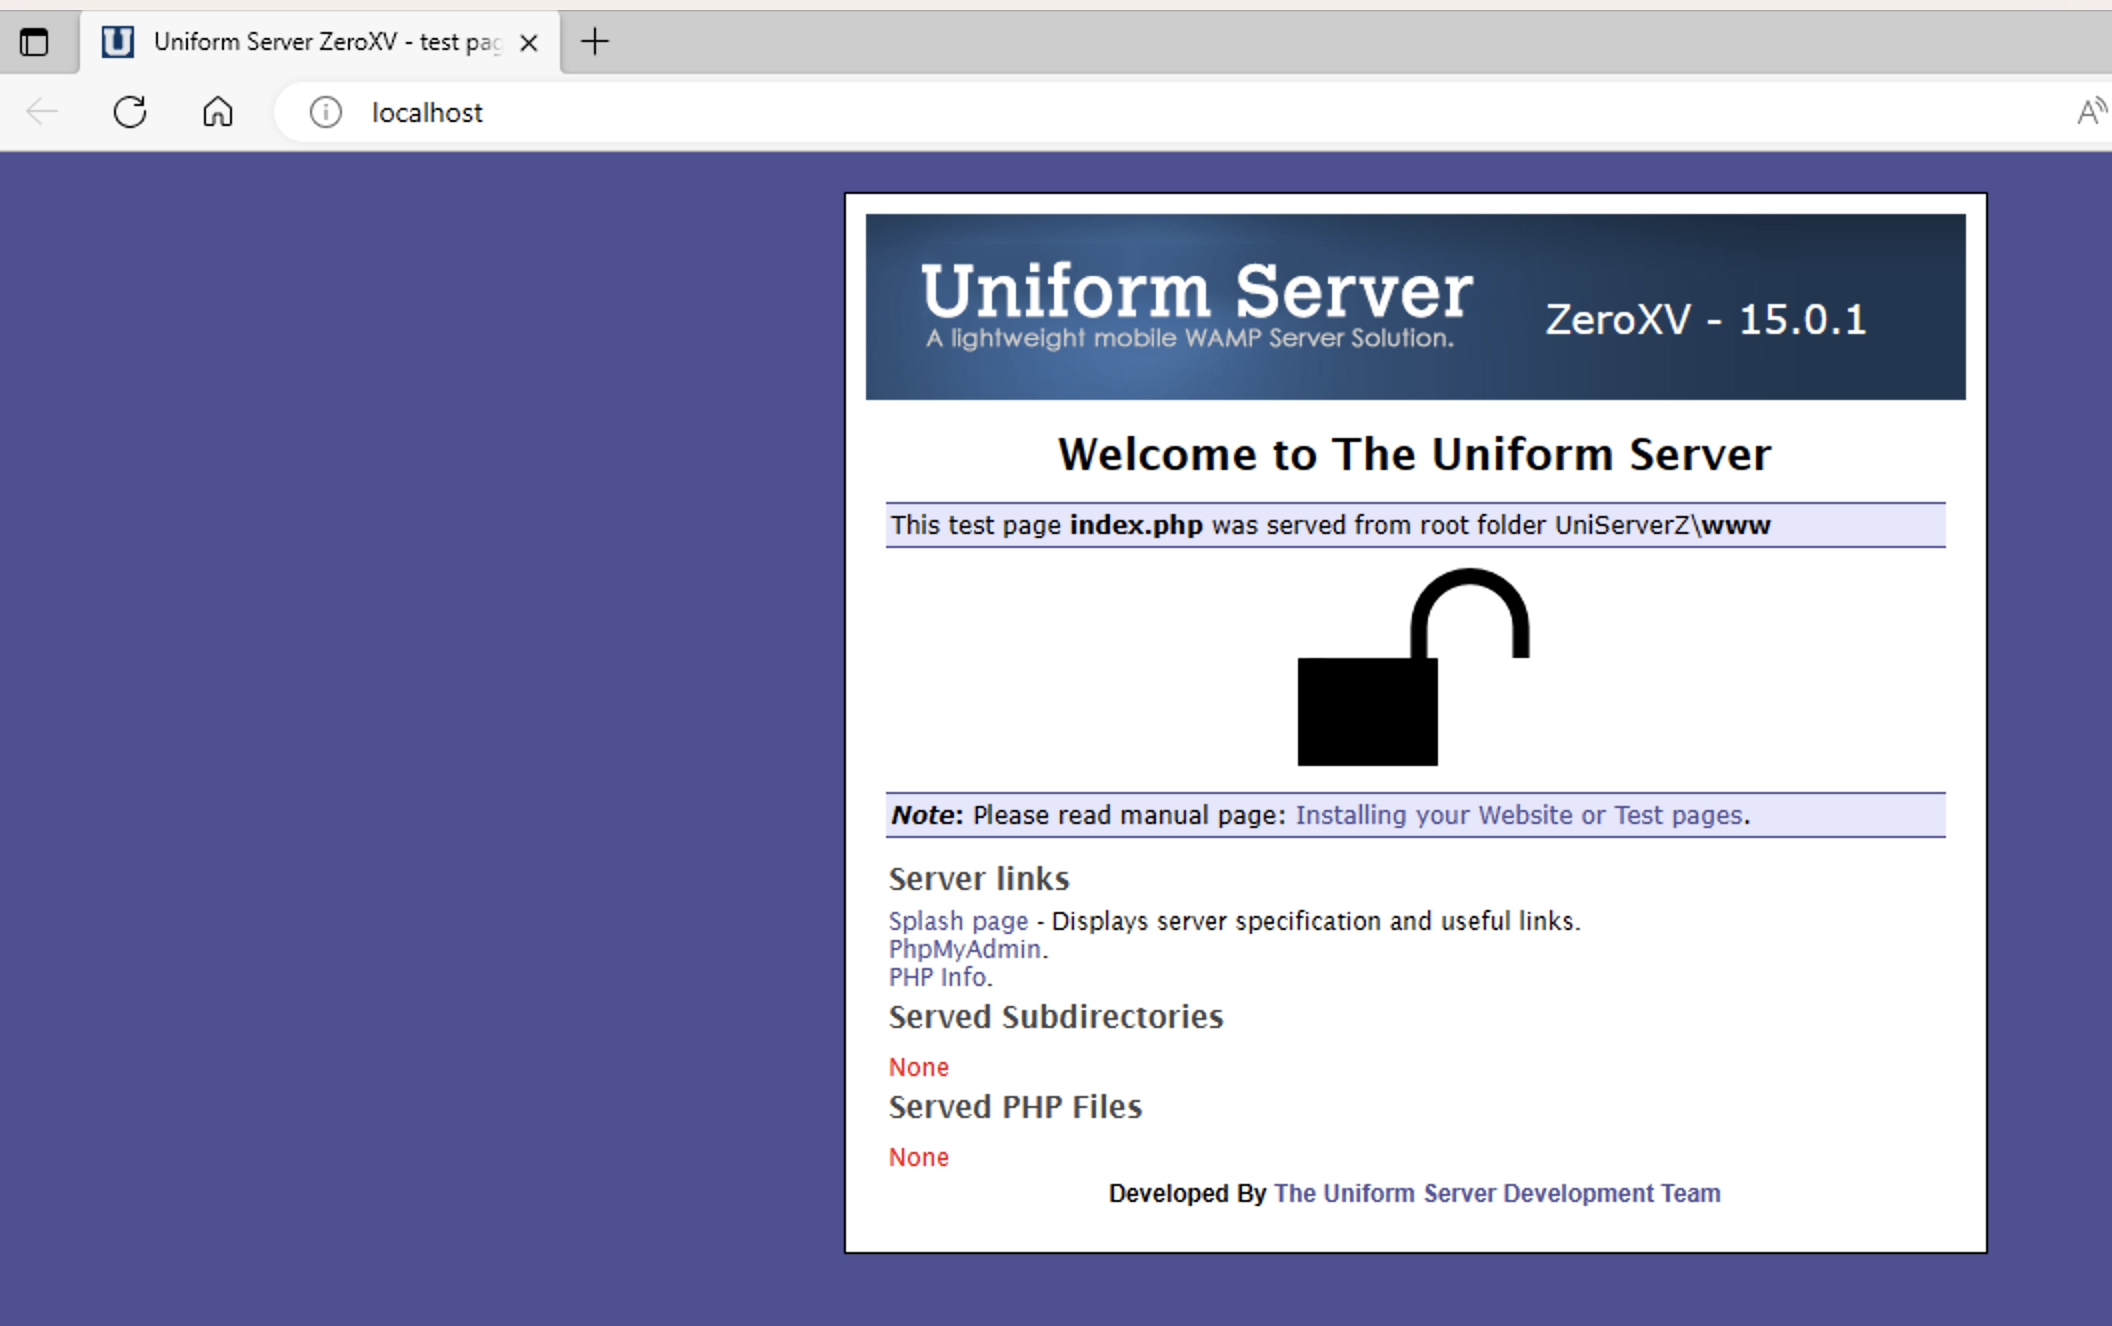
Task: Select the Uniform Server ZeroXV tab
Action: coord(325,42)
